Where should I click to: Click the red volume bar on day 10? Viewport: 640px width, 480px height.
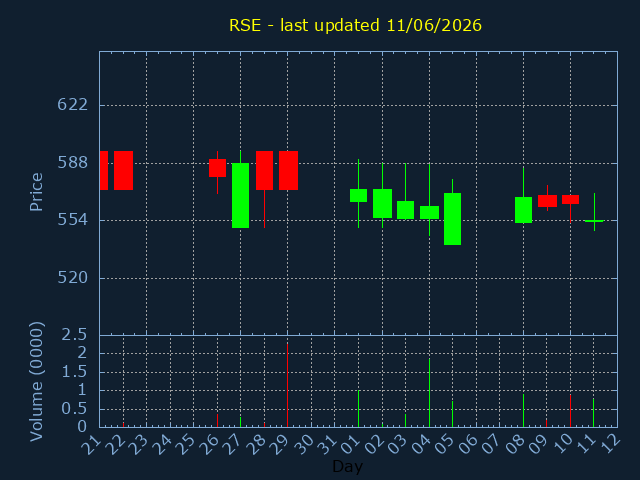coord(570,411)
